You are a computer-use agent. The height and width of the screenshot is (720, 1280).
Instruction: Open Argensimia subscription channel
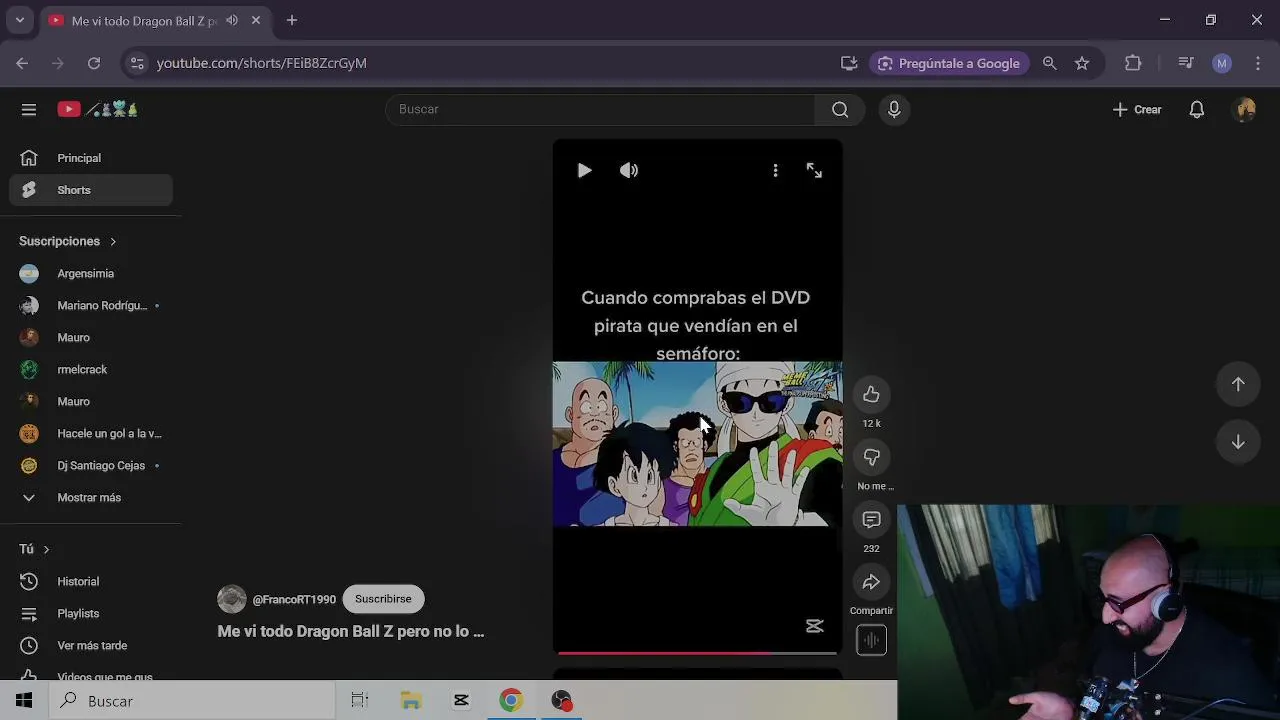(x=91, y=273)
